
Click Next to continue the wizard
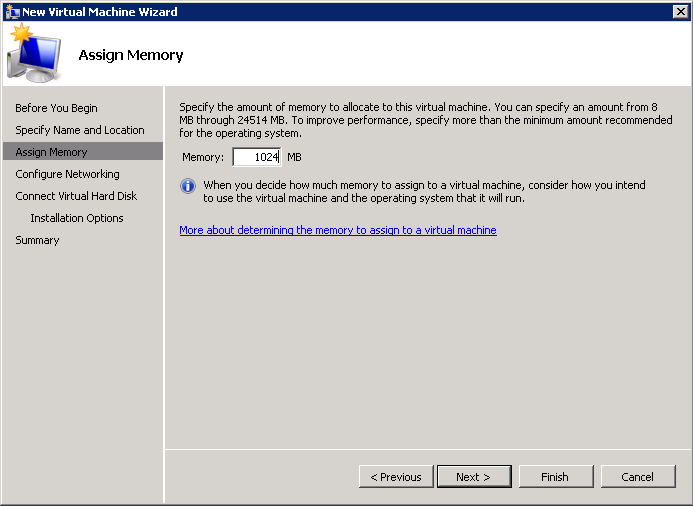(473, 477)
